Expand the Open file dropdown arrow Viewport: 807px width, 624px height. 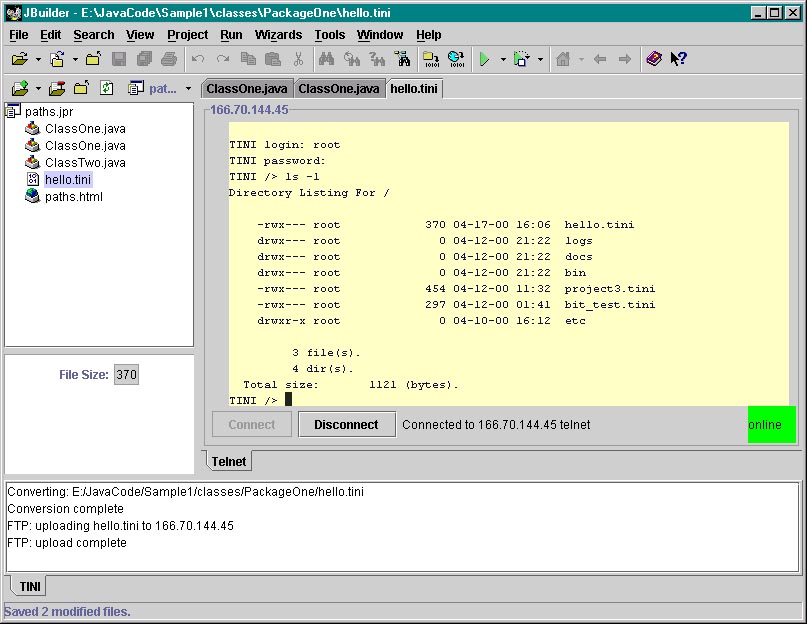tap(36, 60)
